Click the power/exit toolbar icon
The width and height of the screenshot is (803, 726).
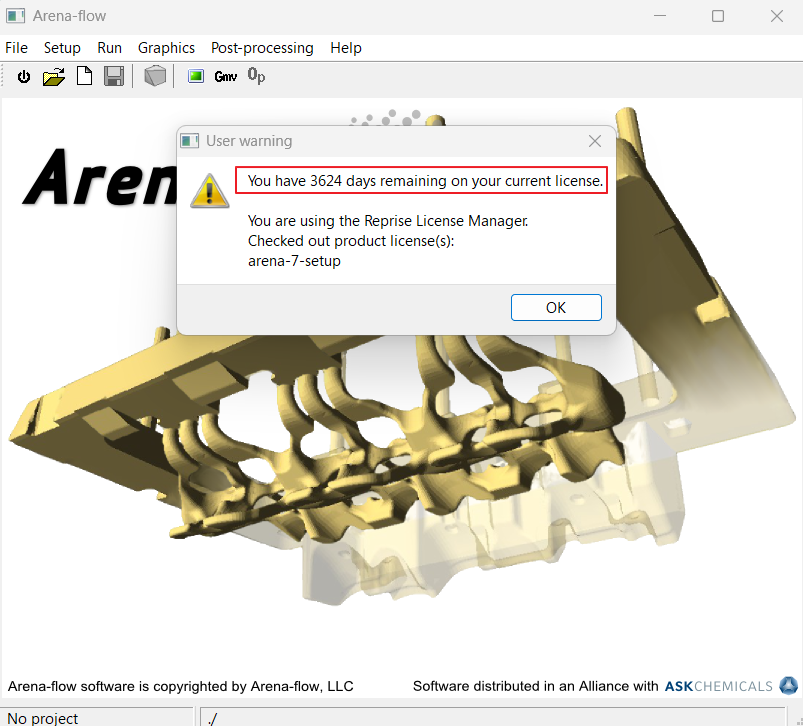24,77
